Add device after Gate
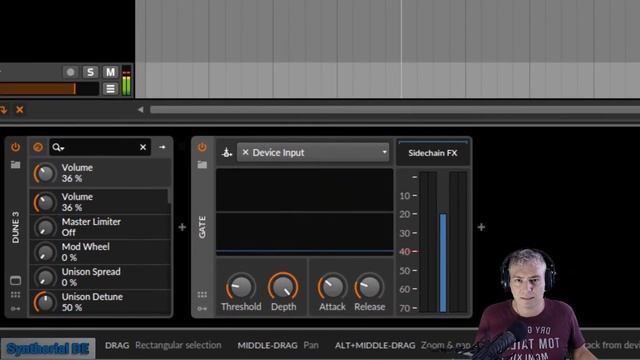640x360 pixels. [x=481, y=227]
